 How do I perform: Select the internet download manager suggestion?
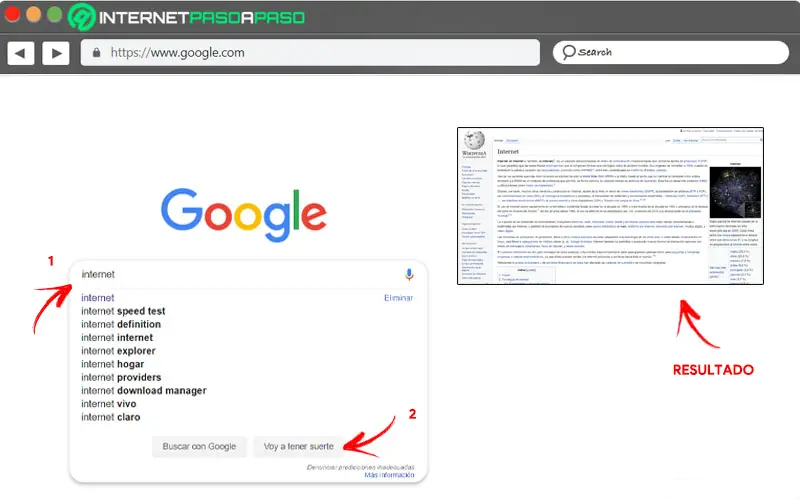coord(144,391)
